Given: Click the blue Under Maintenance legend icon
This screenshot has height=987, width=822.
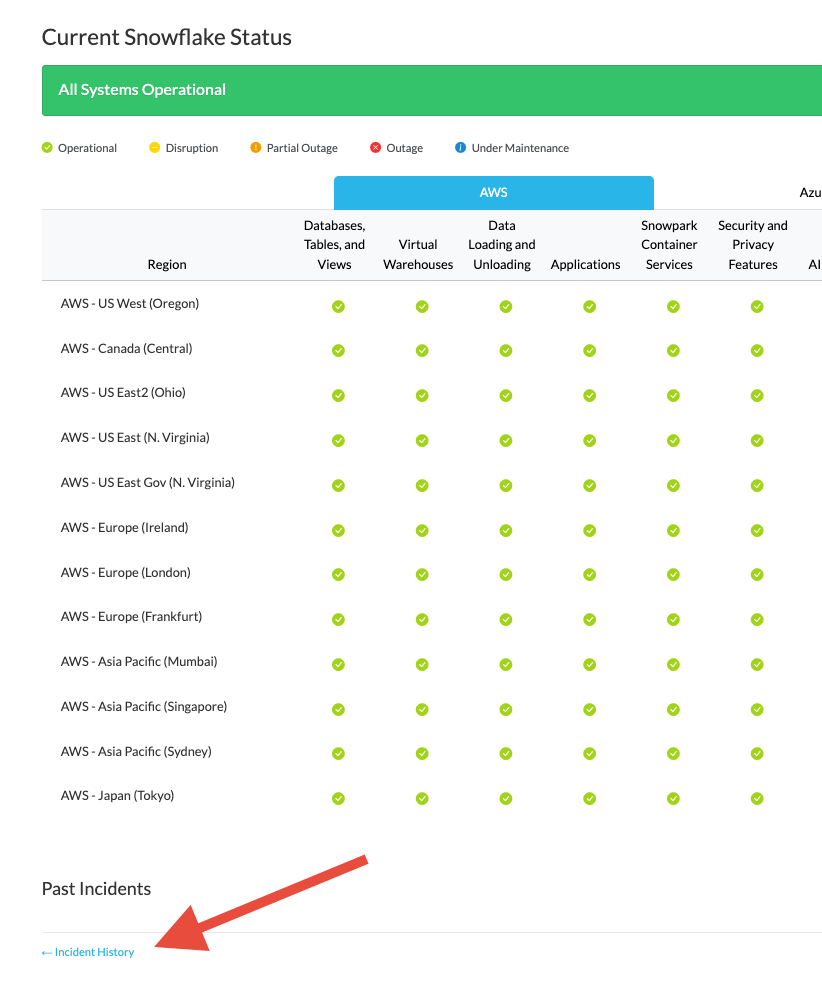Looking at the screenshot, I should (x=461, y=147).
